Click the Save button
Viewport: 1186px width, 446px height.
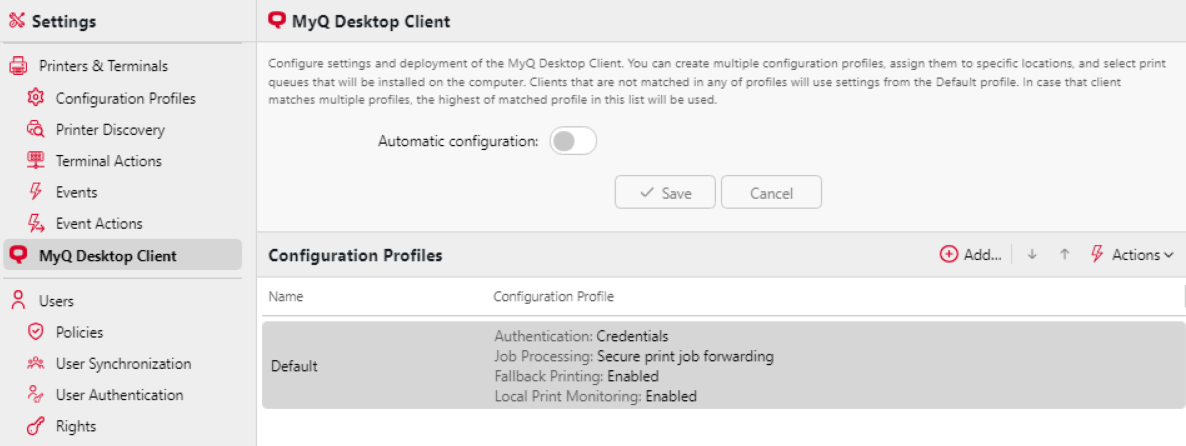pos(665,193)
